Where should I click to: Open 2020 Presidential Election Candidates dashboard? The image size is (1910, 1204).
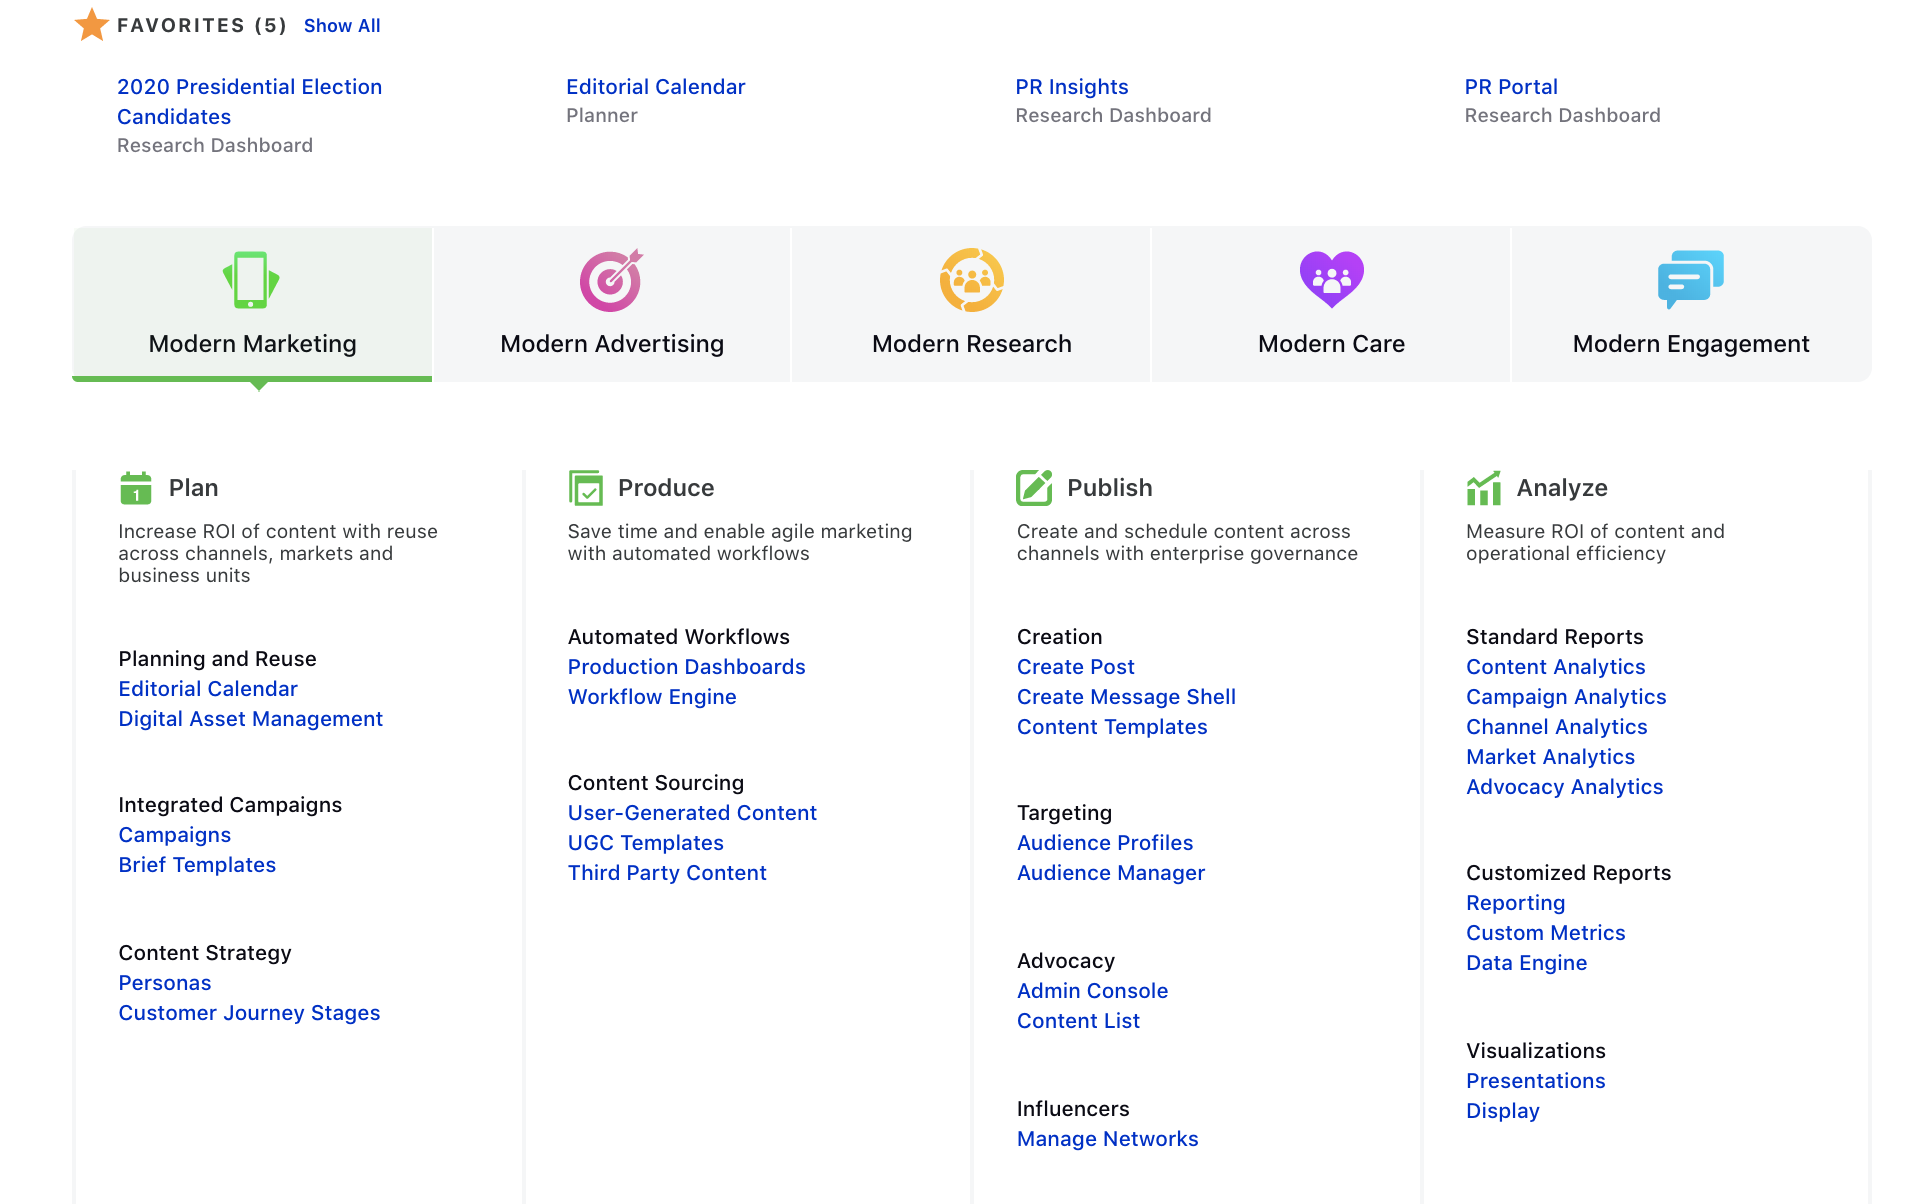pyautogui.click(x=249, y=102)
